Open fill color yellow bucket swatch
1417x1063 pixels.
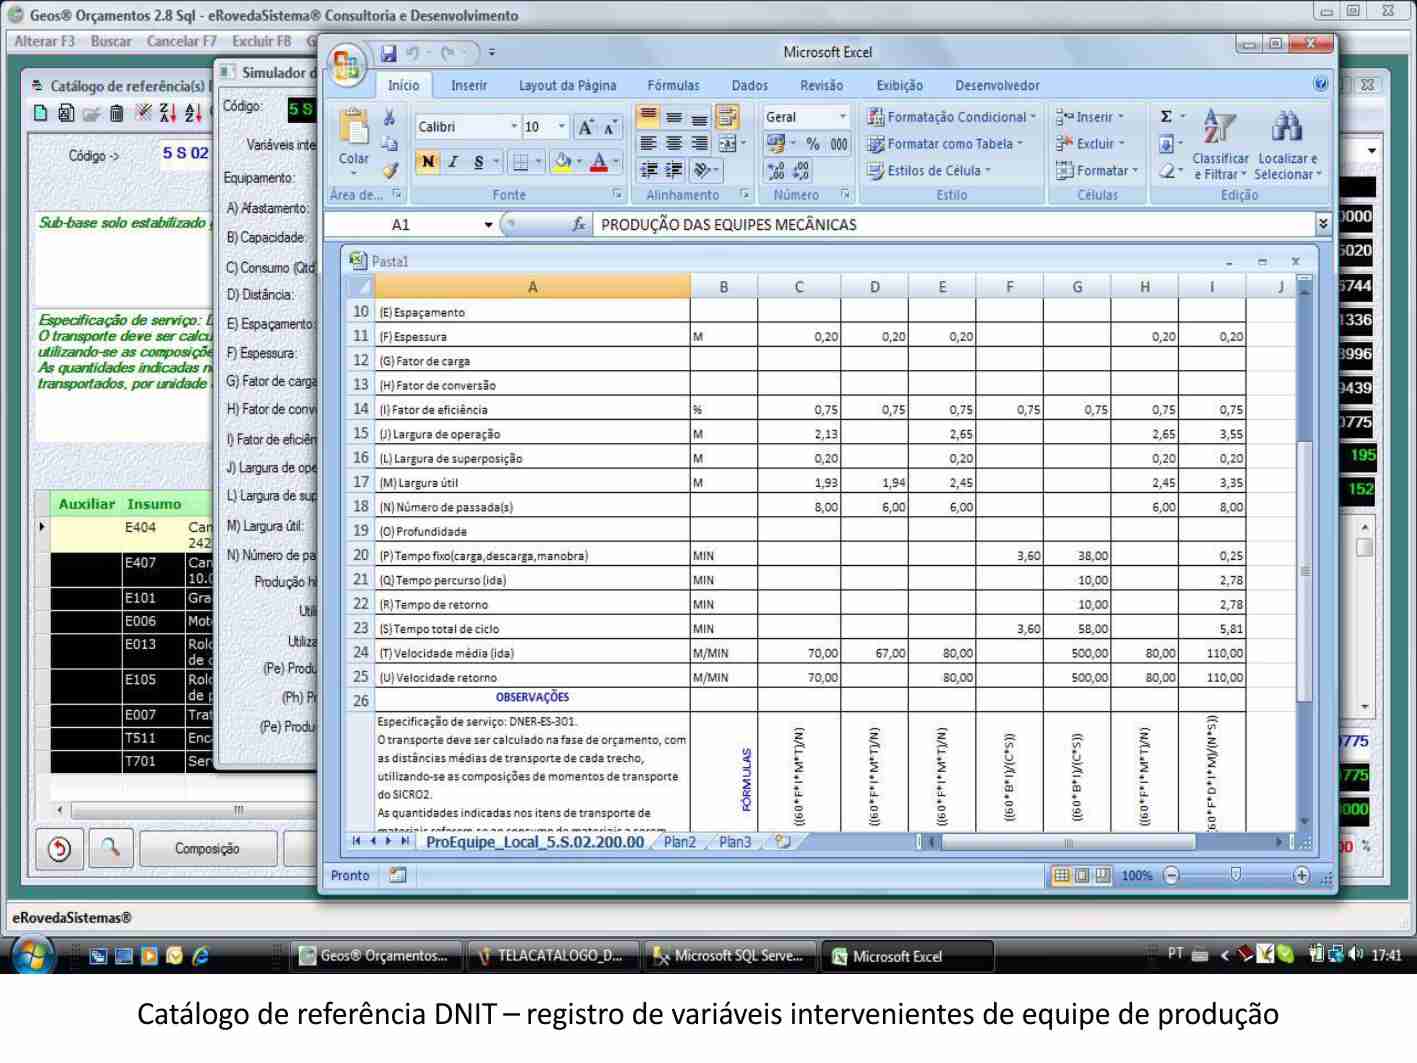coord(562,162)
